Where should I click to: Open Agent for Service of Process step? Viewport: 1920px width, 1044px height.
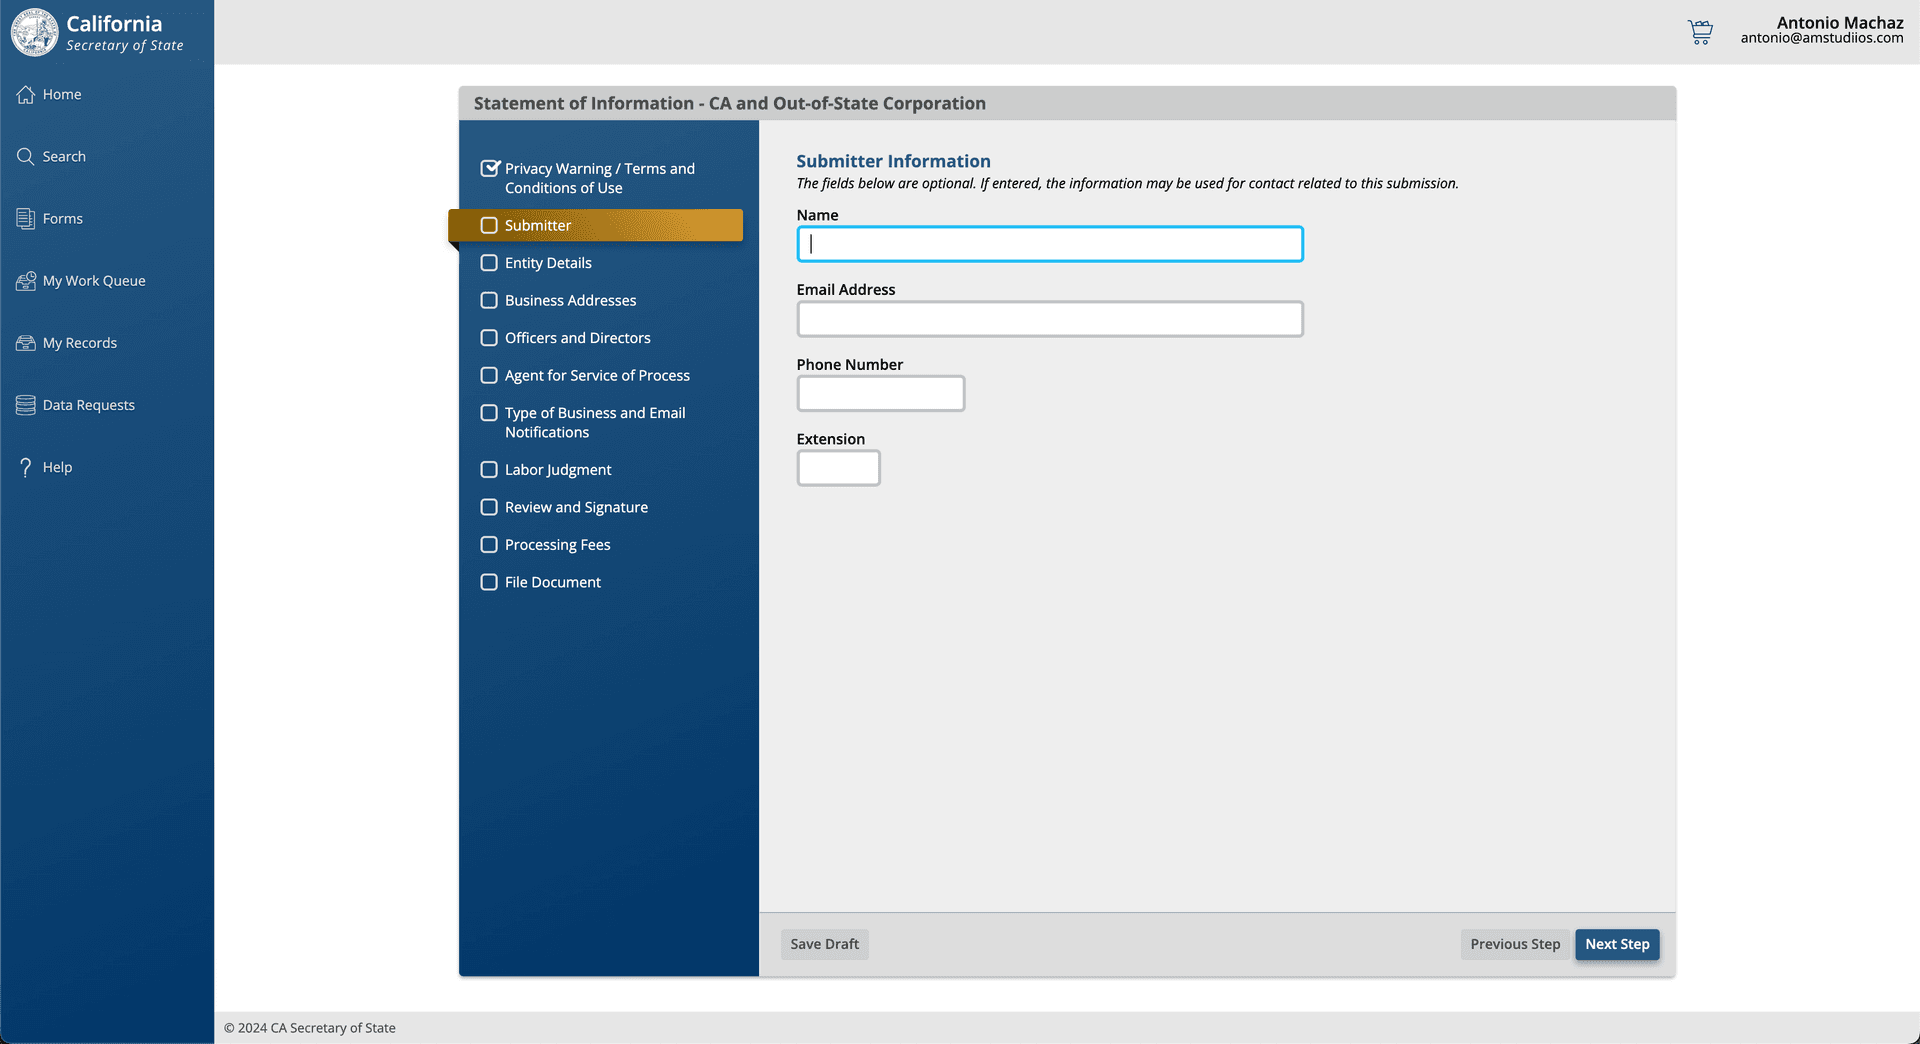(597, 375)
